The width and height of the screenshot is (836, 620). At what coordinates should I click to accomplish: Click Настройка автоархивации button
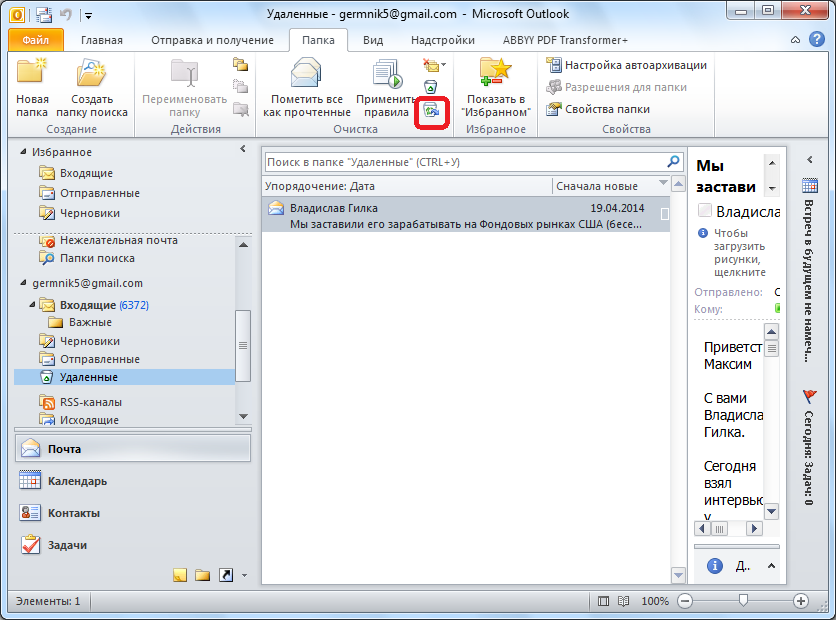pos(626,65)
